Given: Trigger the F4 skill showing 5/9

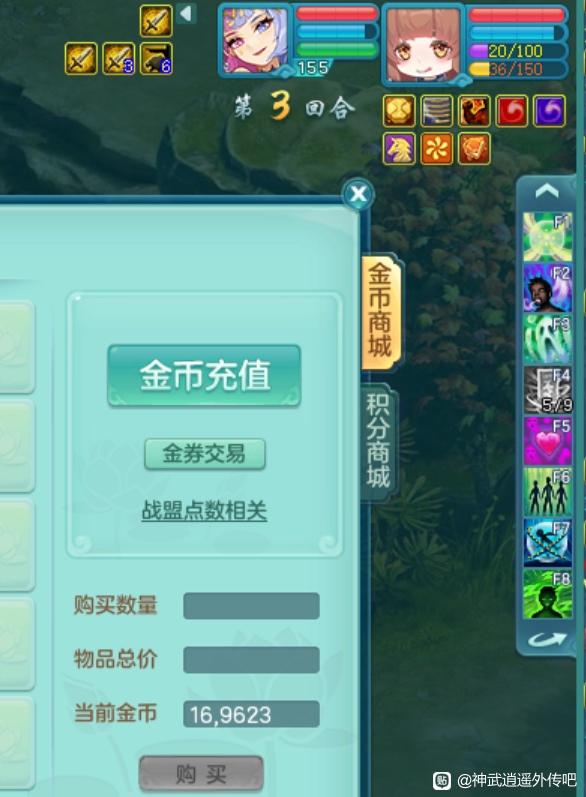Looking at the screenshot, I should click(547, 390).
